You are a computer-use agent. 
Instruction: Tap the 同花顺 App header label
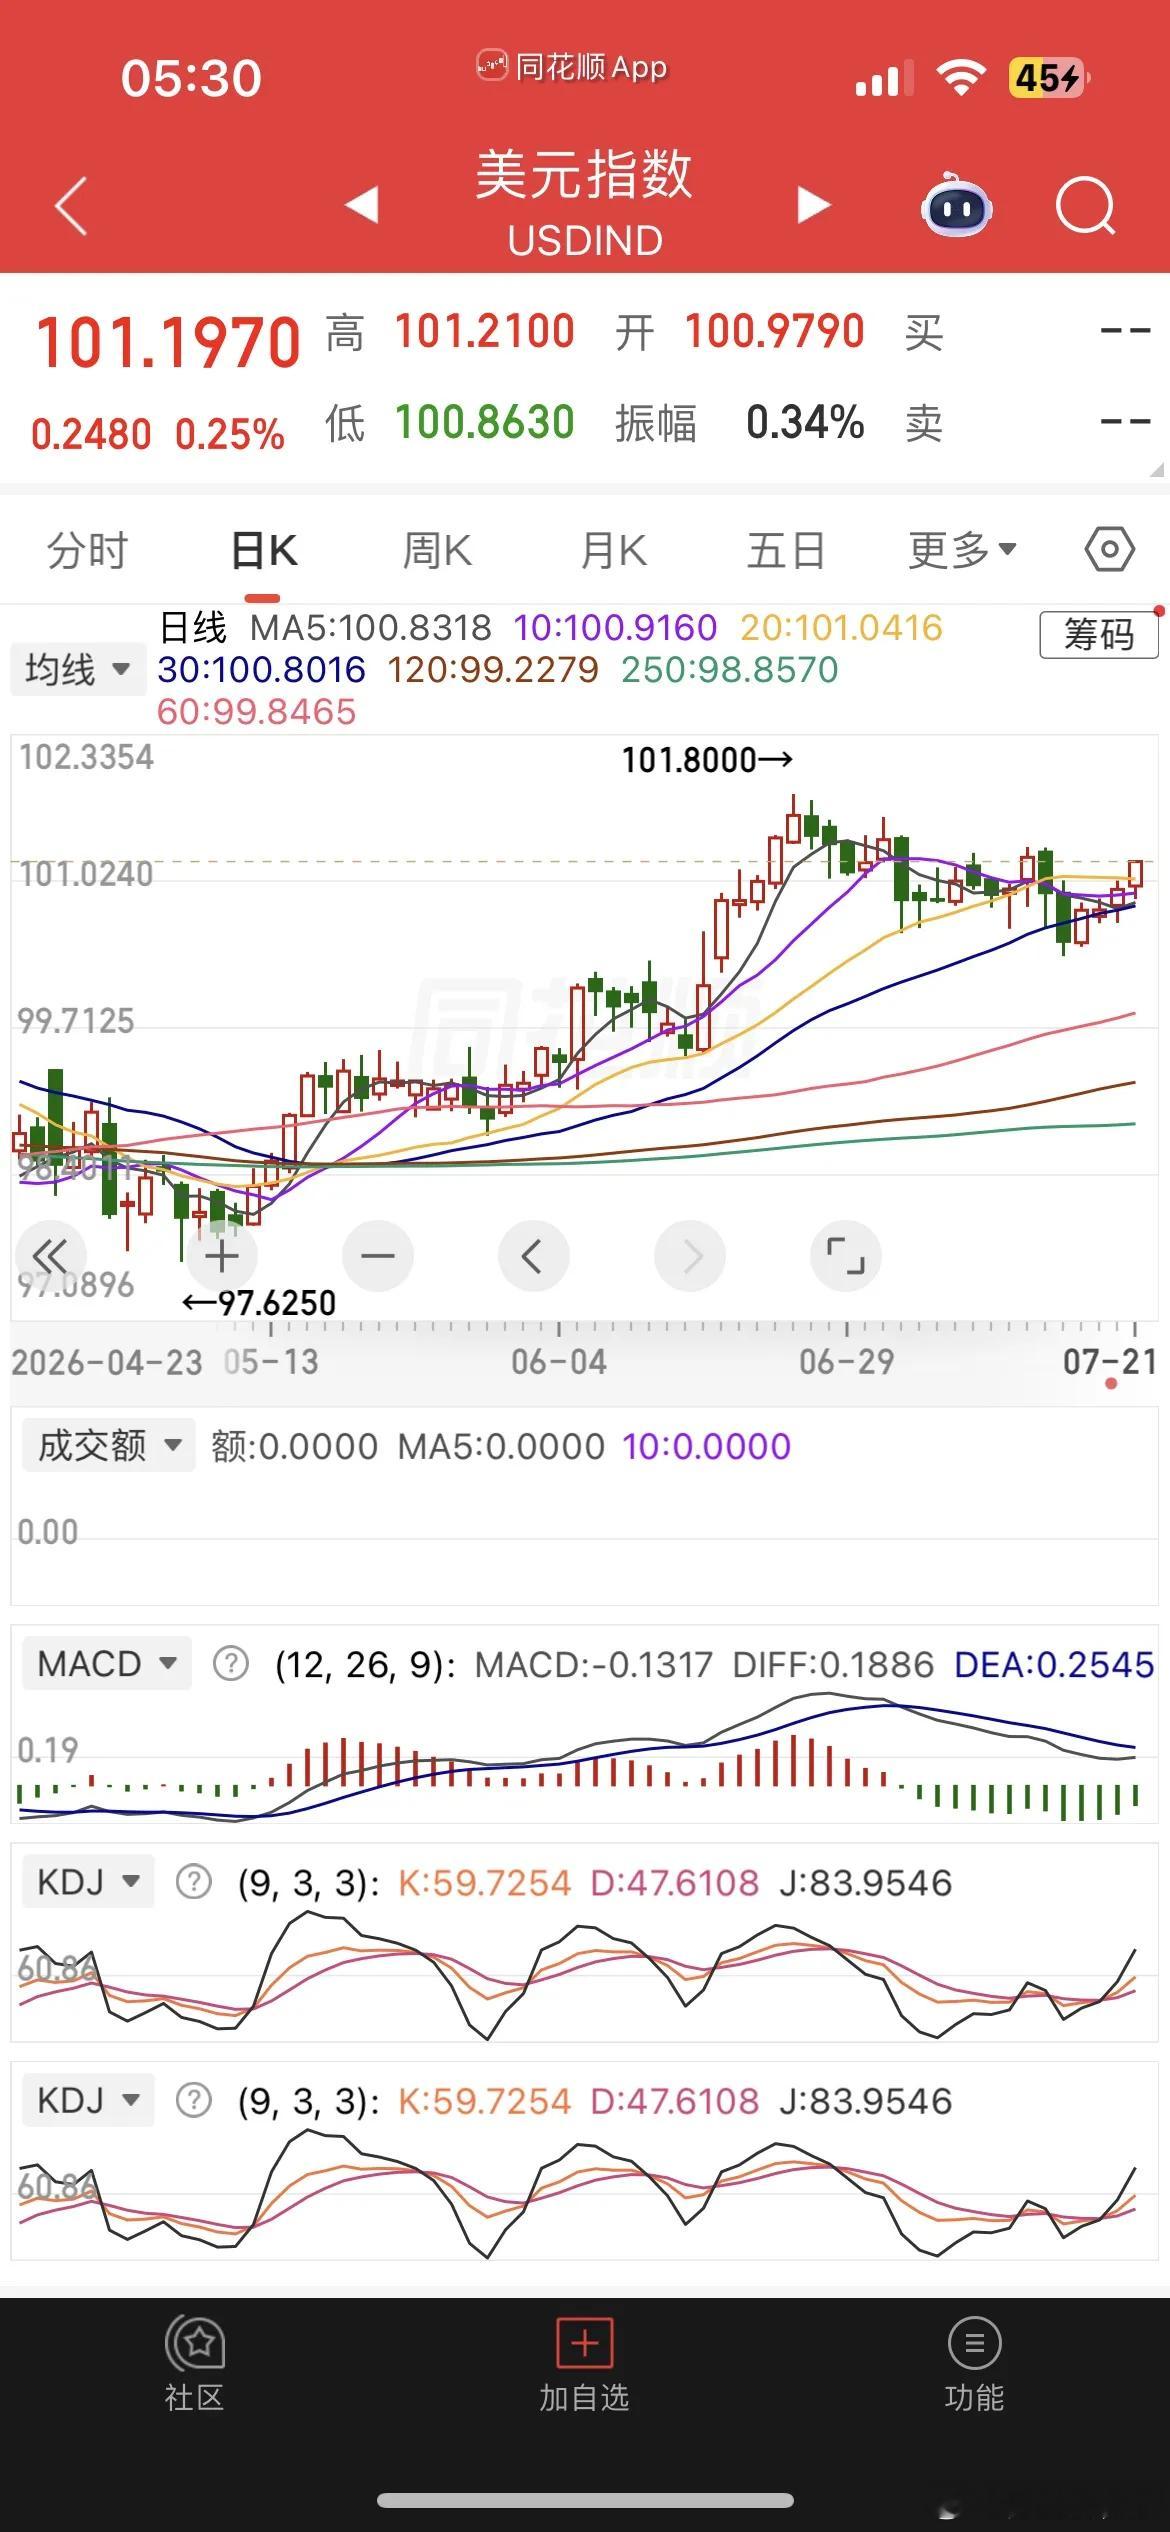pyautogui.click(x=572, y=67)
